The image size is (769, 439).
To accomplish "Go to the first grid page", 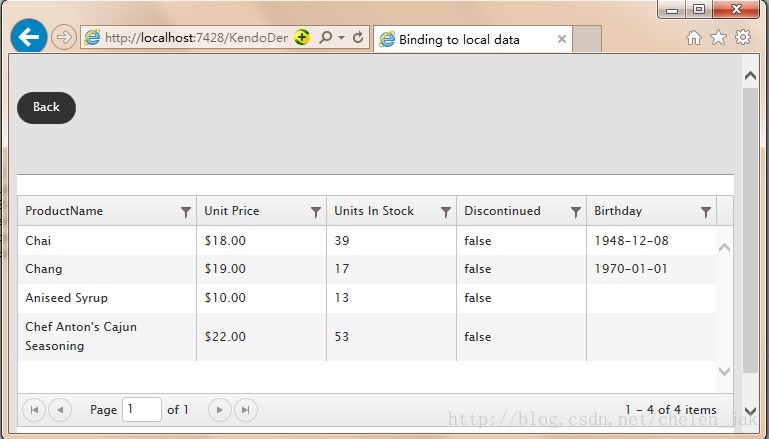I will pyautogui.click(x=34, y=410).
